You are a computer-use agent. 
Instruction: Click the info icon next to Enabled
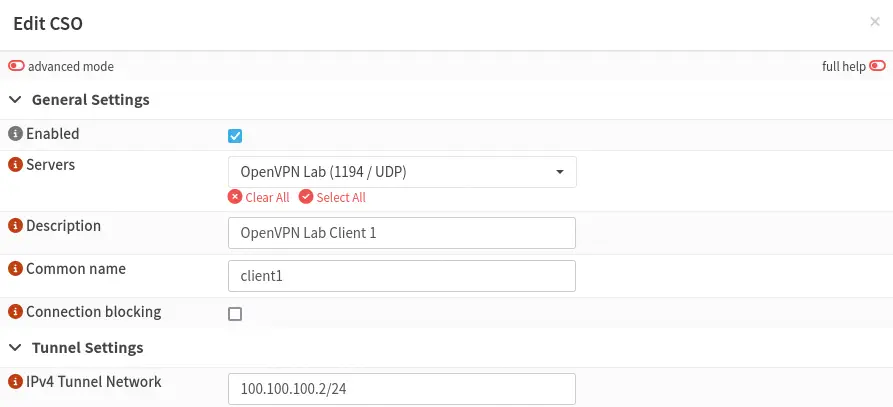[15, 134]
